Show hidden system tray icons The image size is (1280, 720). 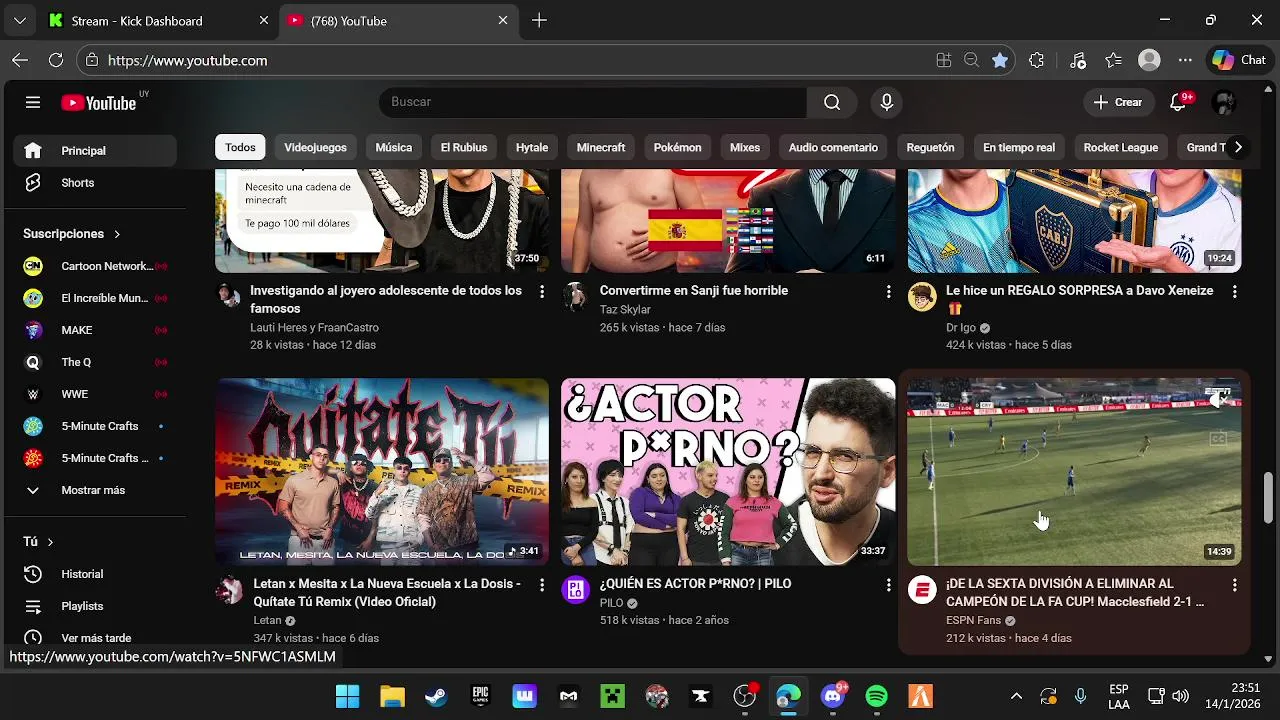coord(1016,696)
